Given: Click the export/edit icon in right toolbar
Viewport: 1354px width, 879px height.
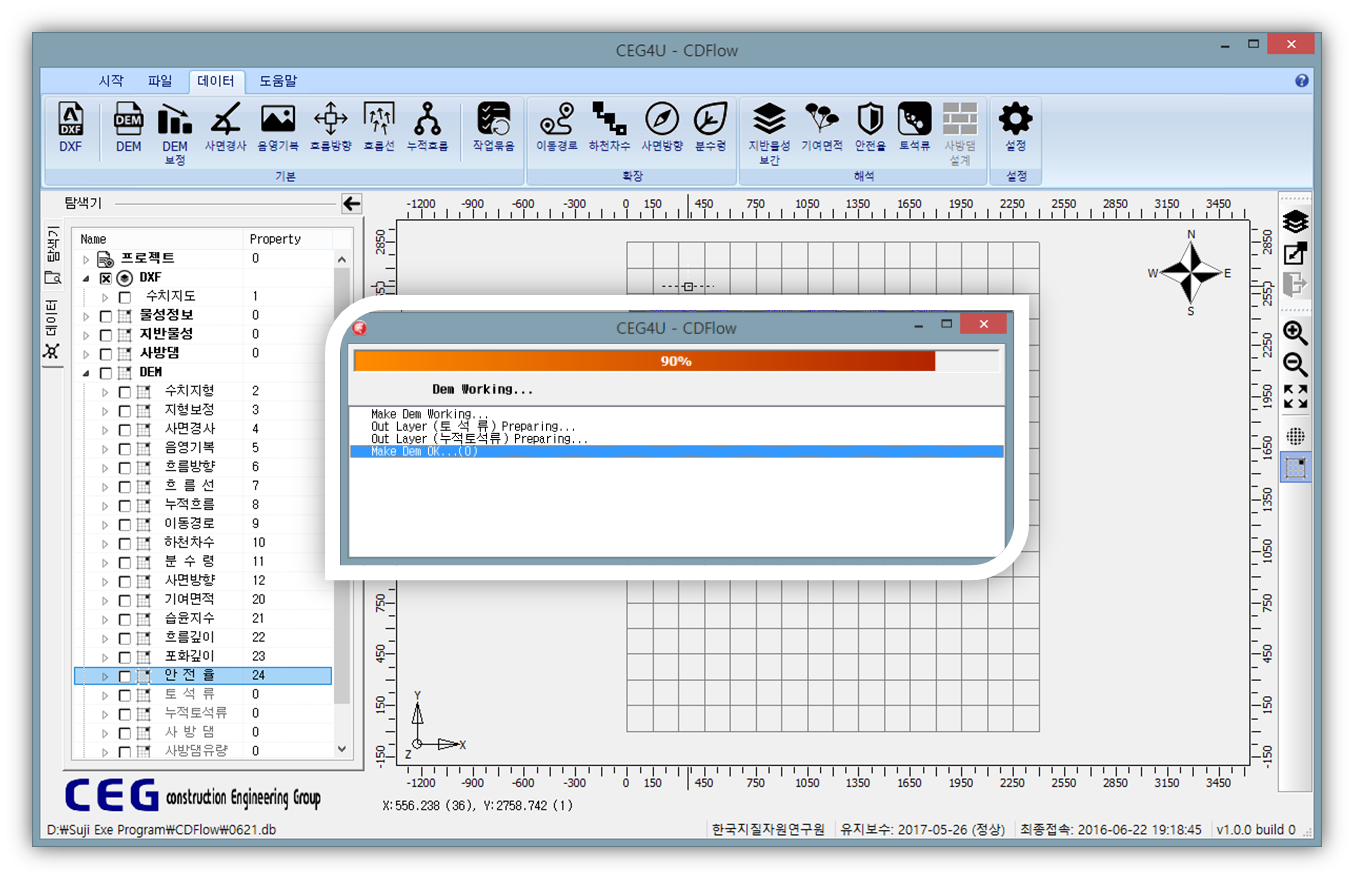Looking at the screenshot, I should (1296, 254).
